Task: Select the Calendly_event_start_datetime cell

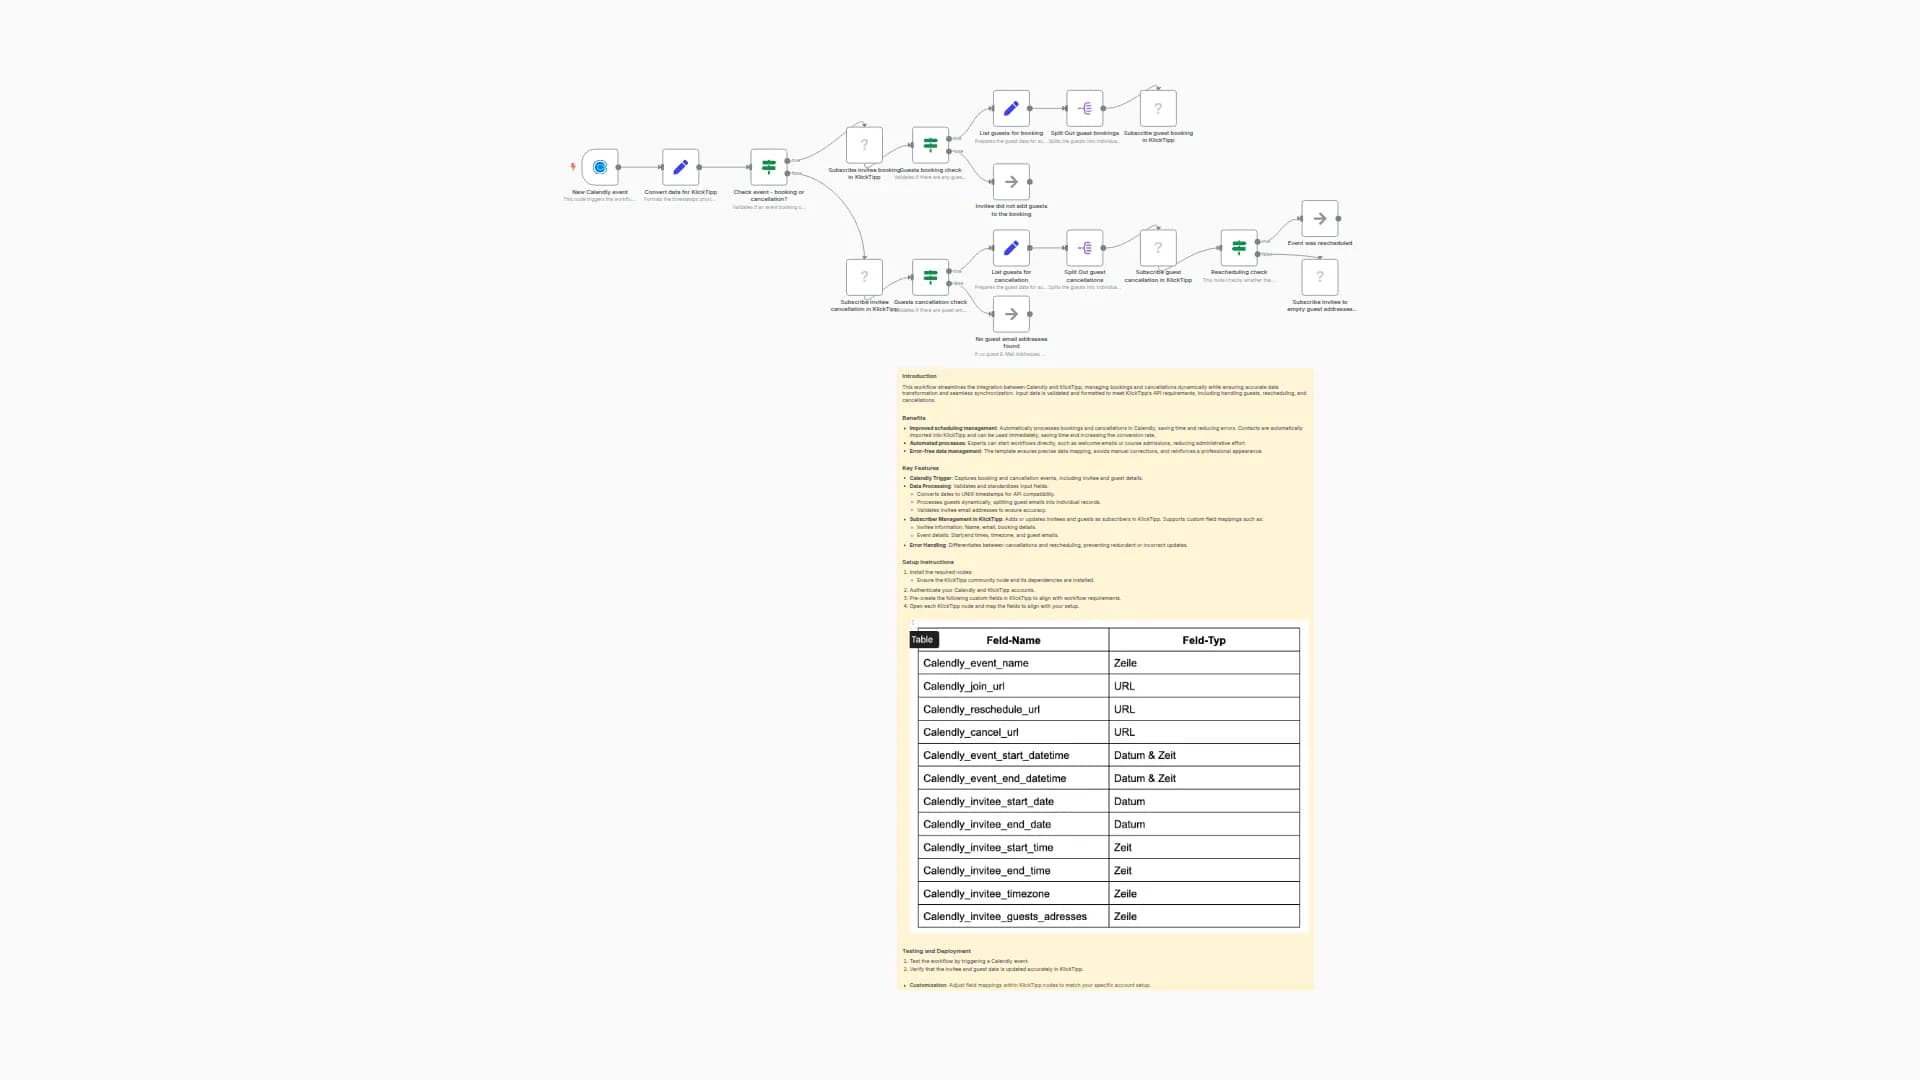Action: click(1013, 755)
